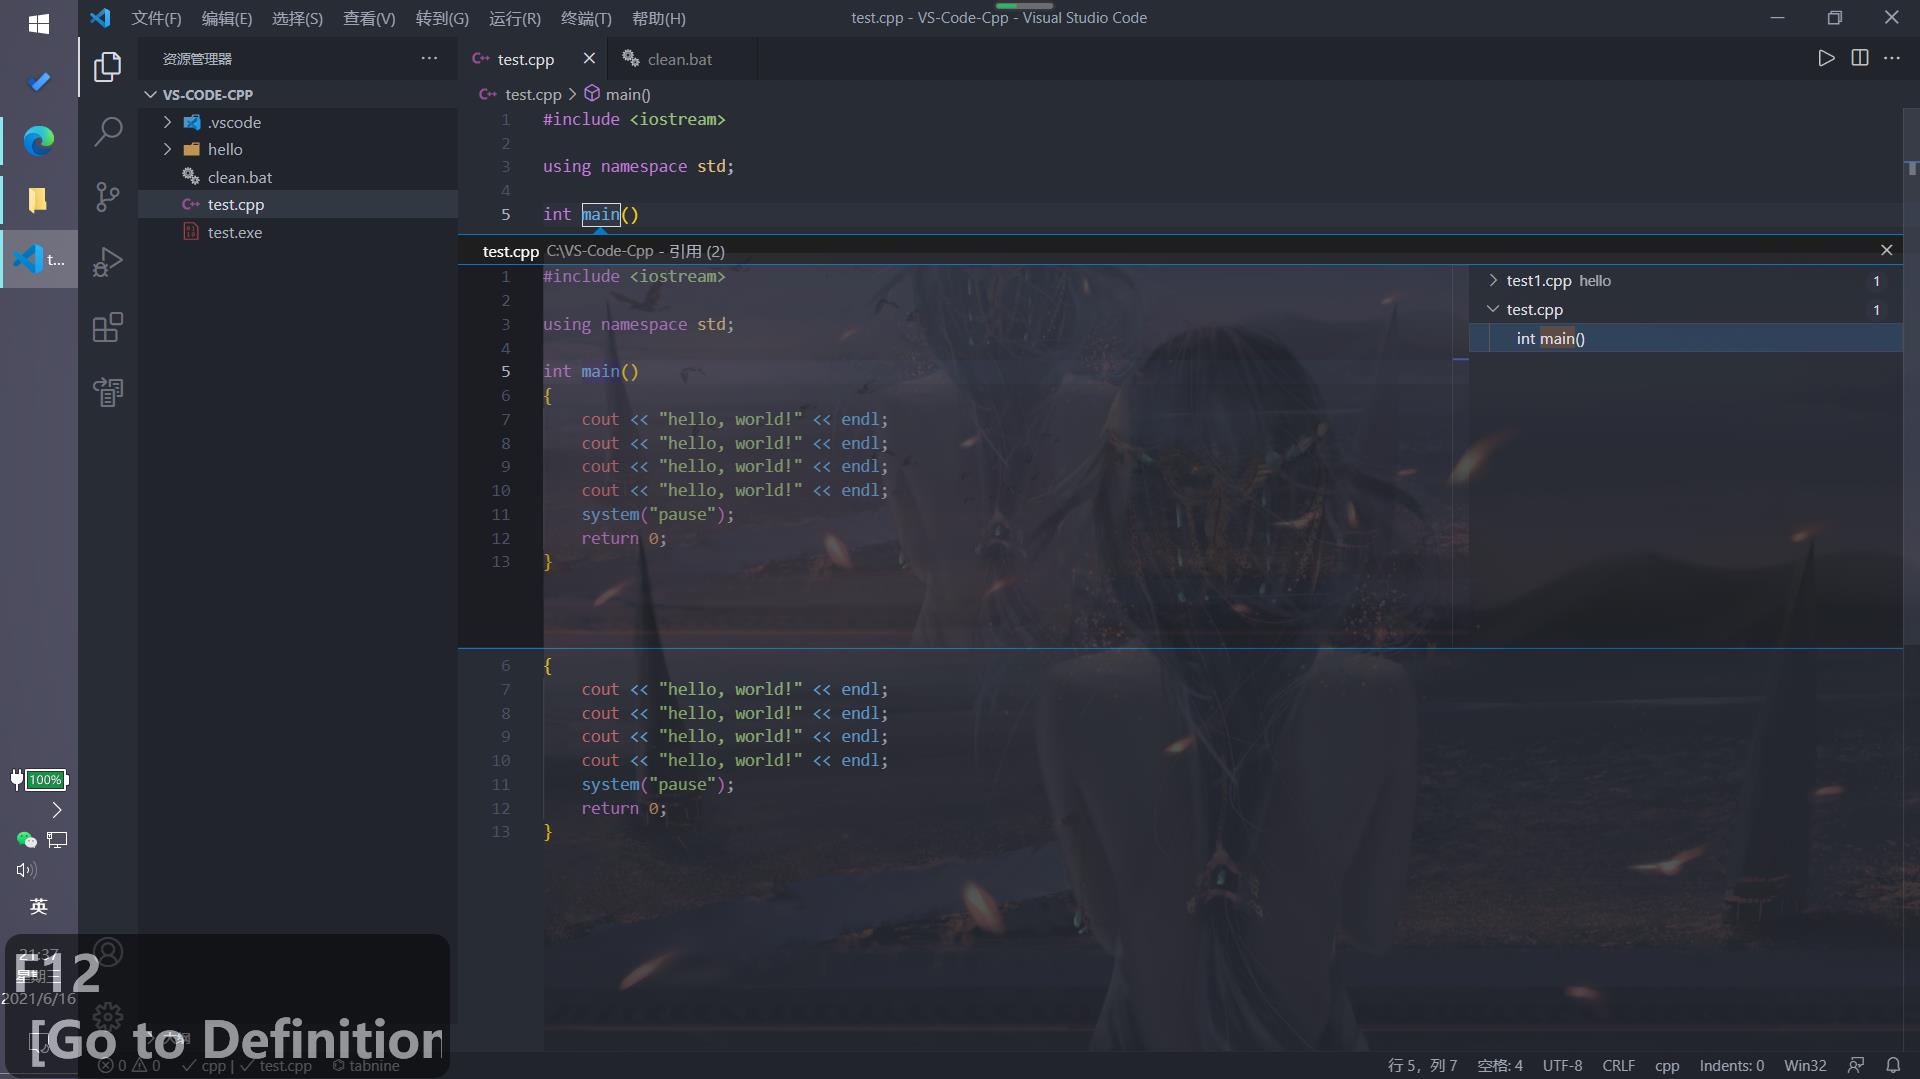
Task: Open Microsoft Edge from the taskbar
Action: click(x=39, y=141)
